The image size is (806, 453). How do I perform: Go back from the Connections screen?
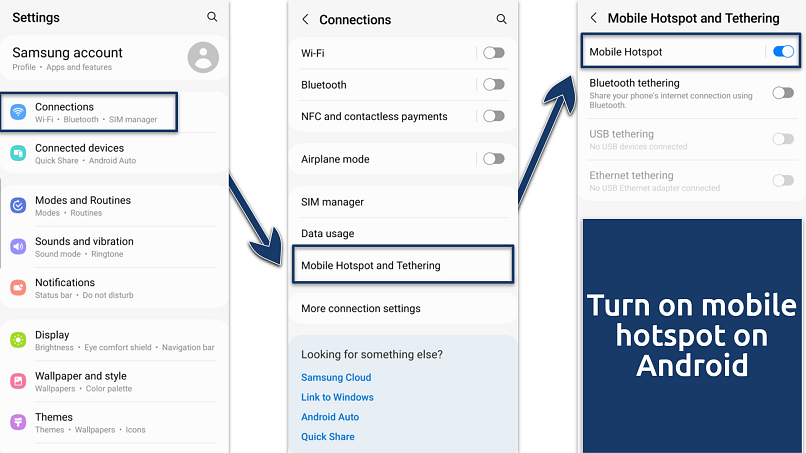(x=305, y=20)
